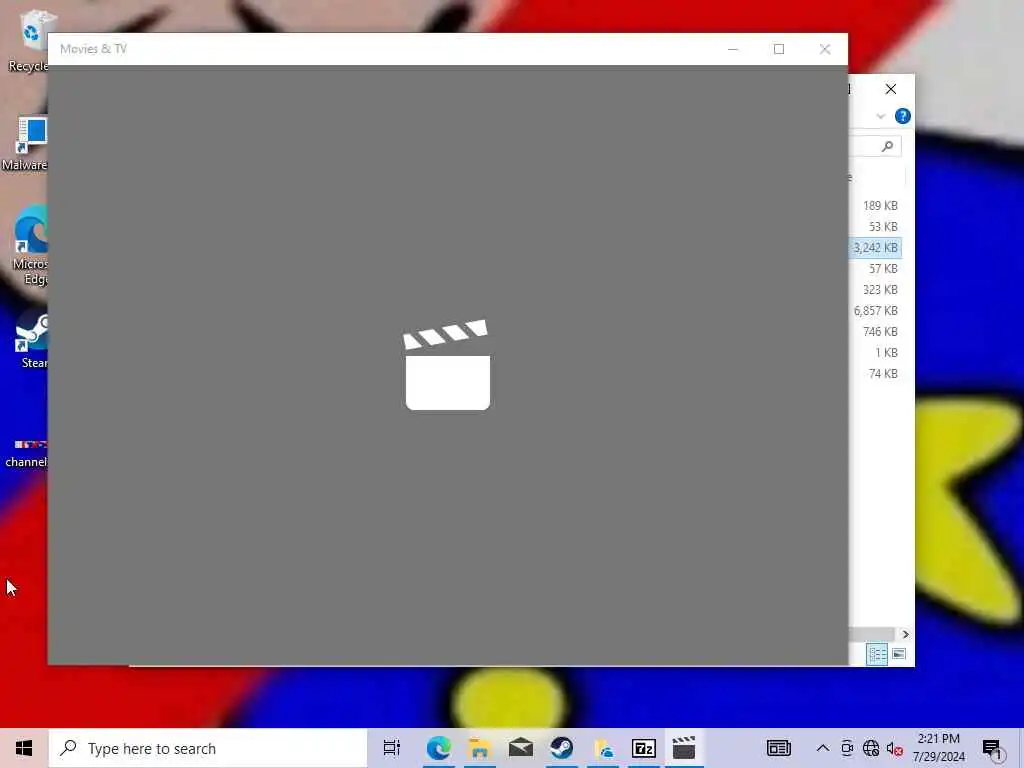Open Task View from taskbar
Screen dimensions: 1024x768
(x=392, y=748)
